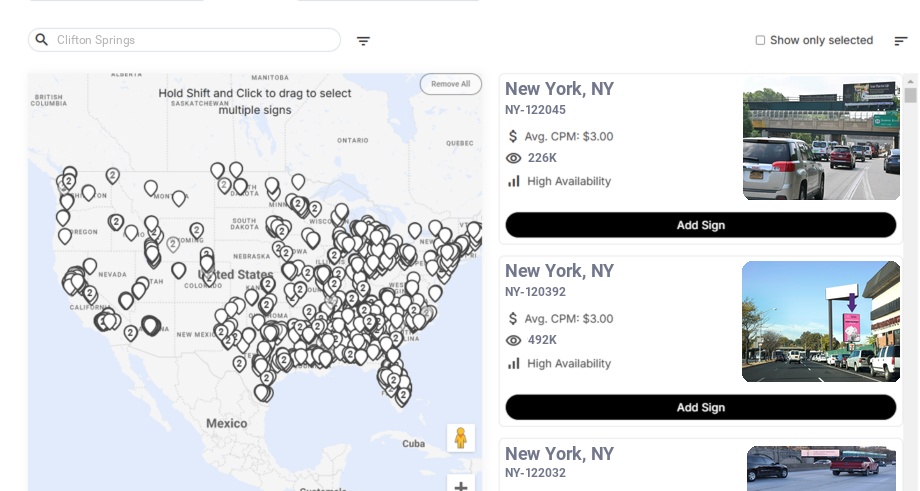
Task: Open the filter options icon beside search
Action: point(363,41)
